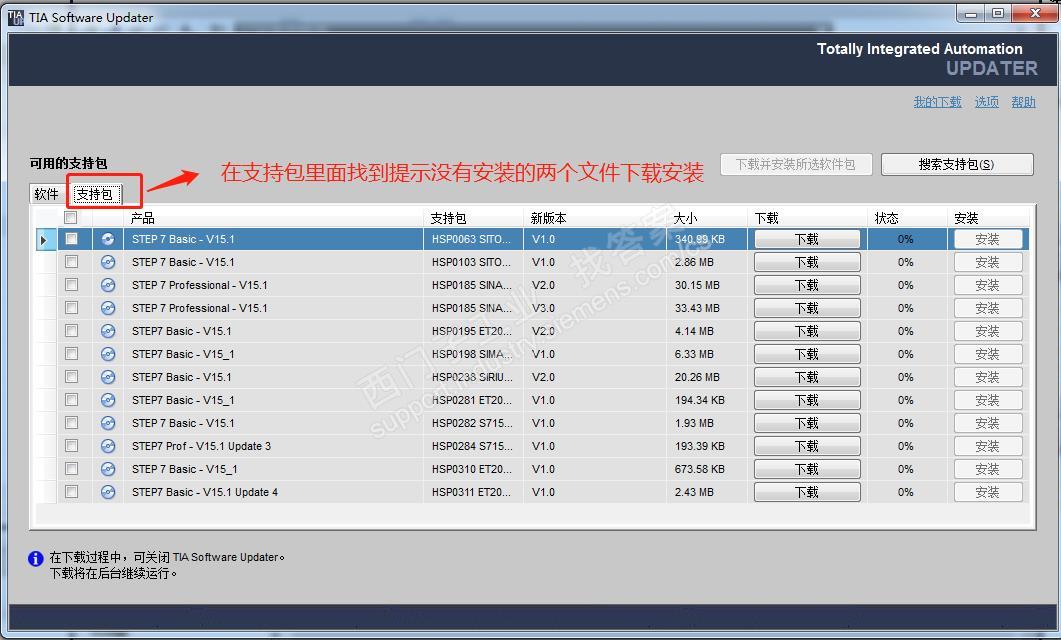Click the package icon for the 30.15 MB HSP0185 row
Image resolution: width=1061 pixels, height=640 pixels.
pyautogui.click(x=108, y=285)
